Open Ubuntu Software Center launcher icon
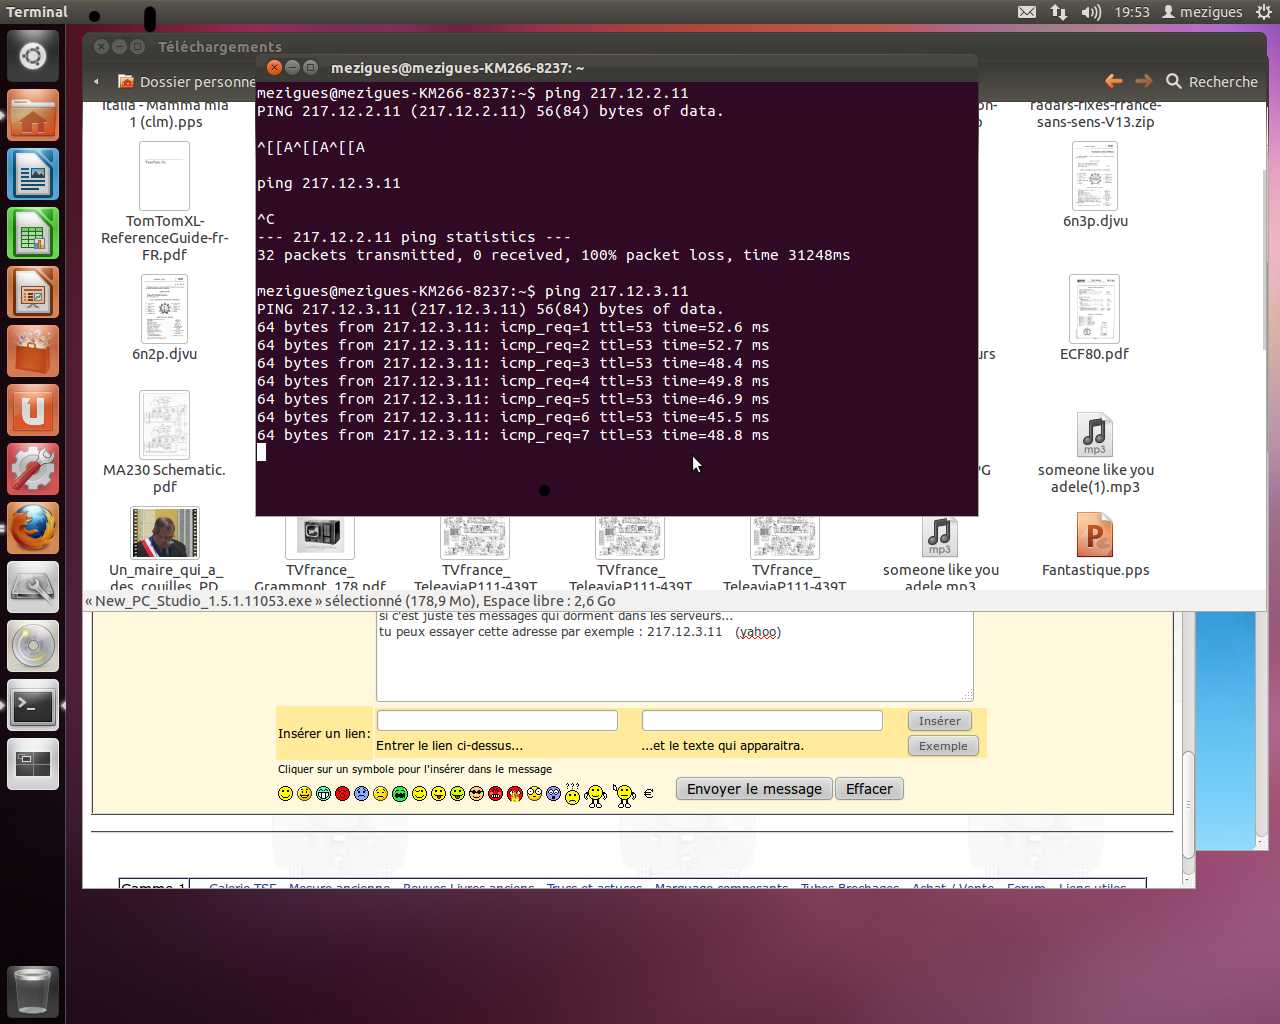Image resolution: width=1280 pixels, height=1024 pixels. [x=33, y=351]
